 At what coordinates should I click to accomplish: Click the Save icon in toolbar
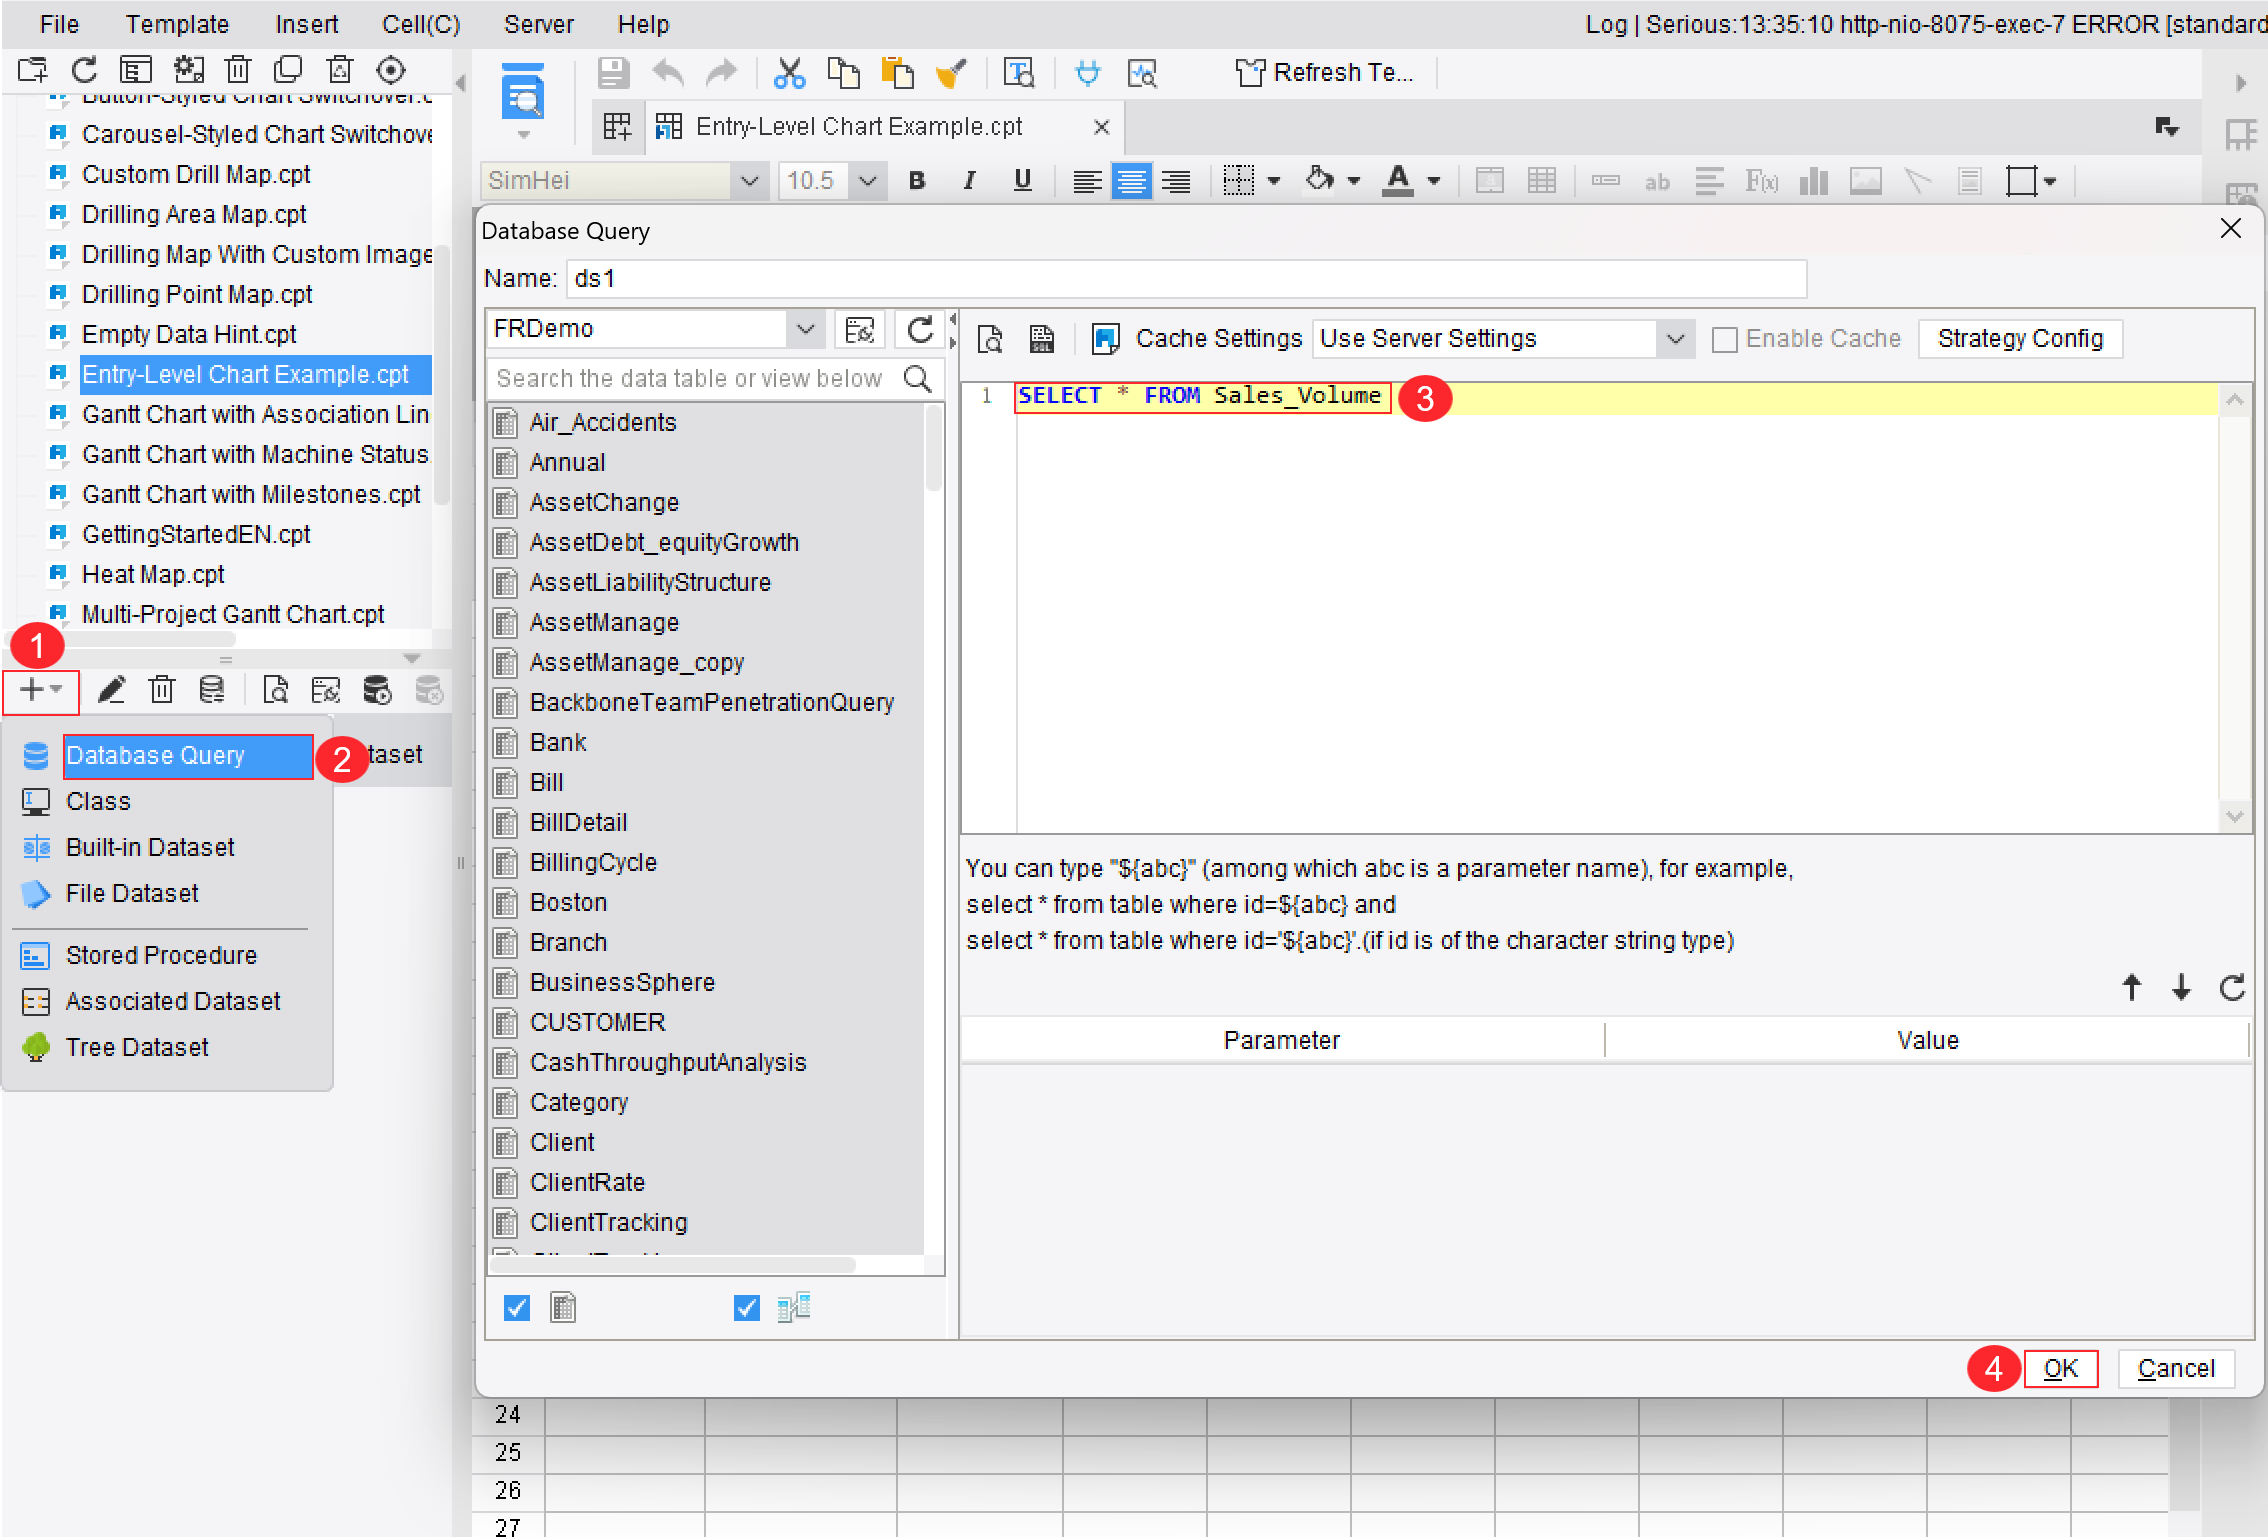(613, 73)
